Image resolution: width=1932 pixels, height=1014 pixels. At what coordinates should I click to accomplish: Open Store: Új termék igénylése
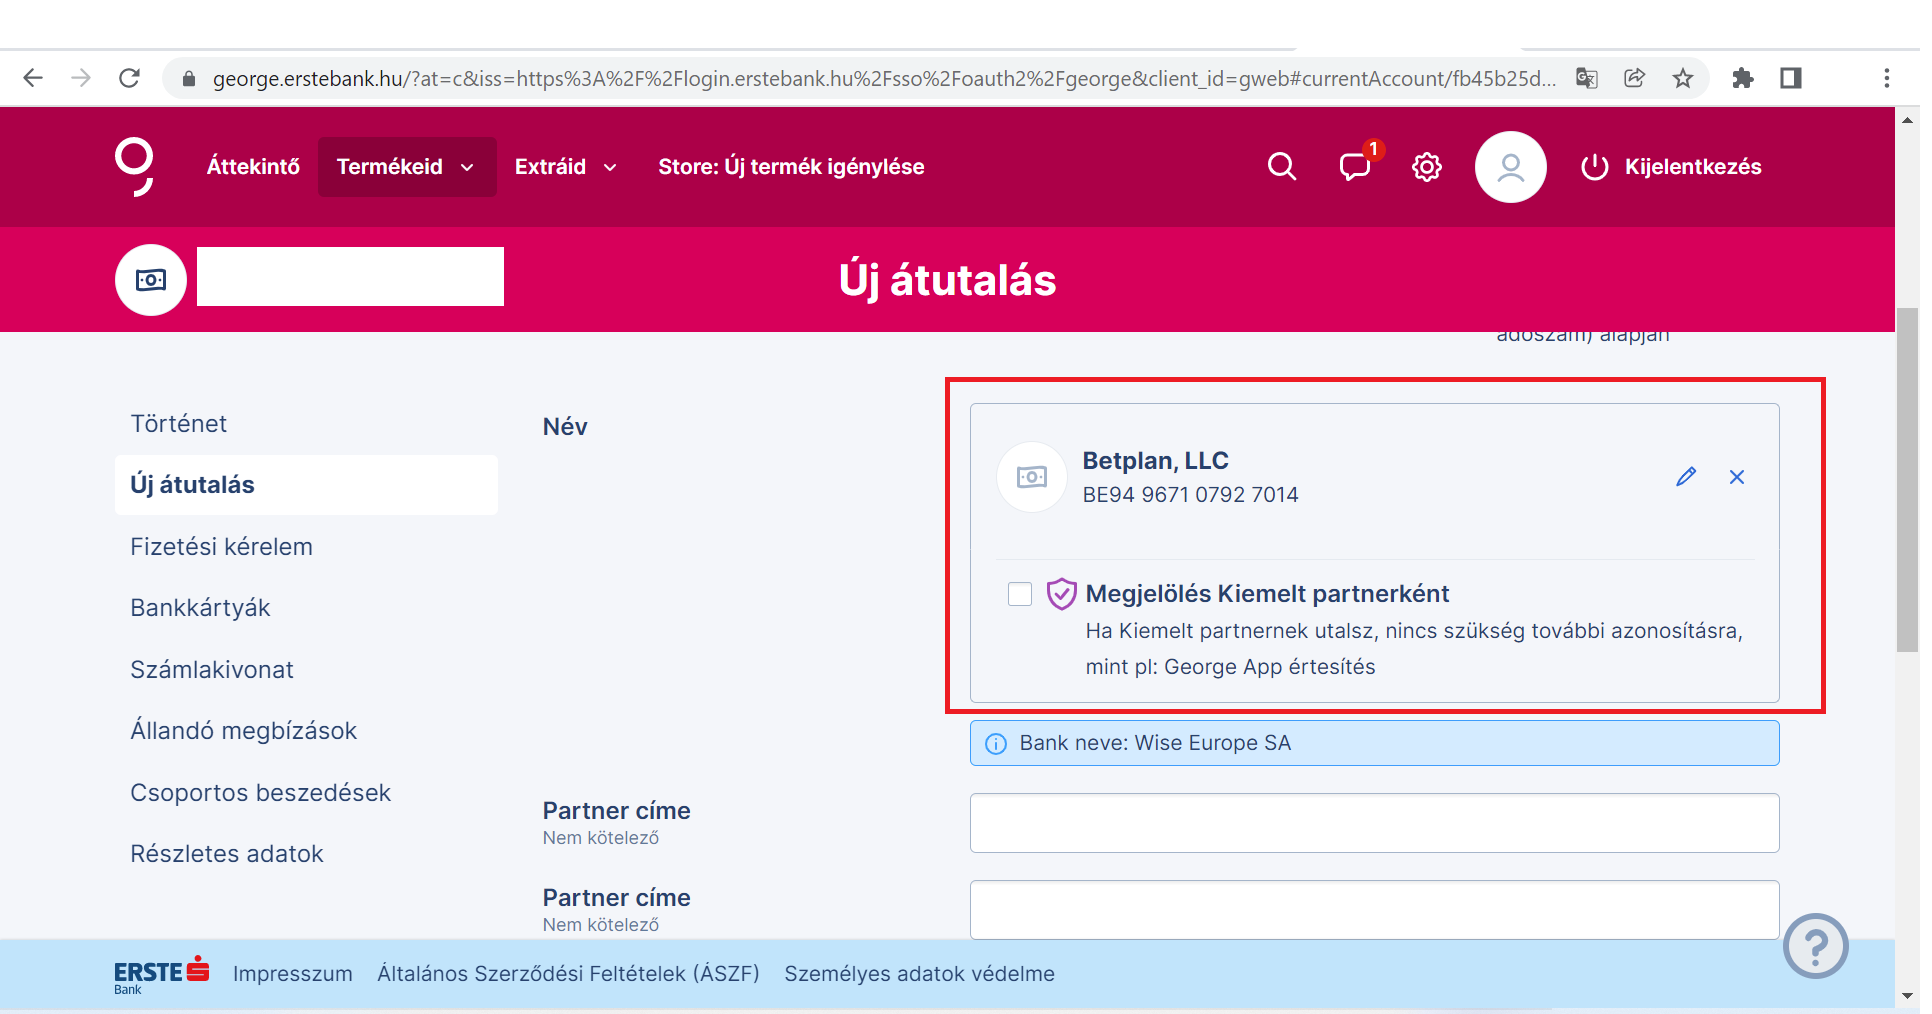791,167
